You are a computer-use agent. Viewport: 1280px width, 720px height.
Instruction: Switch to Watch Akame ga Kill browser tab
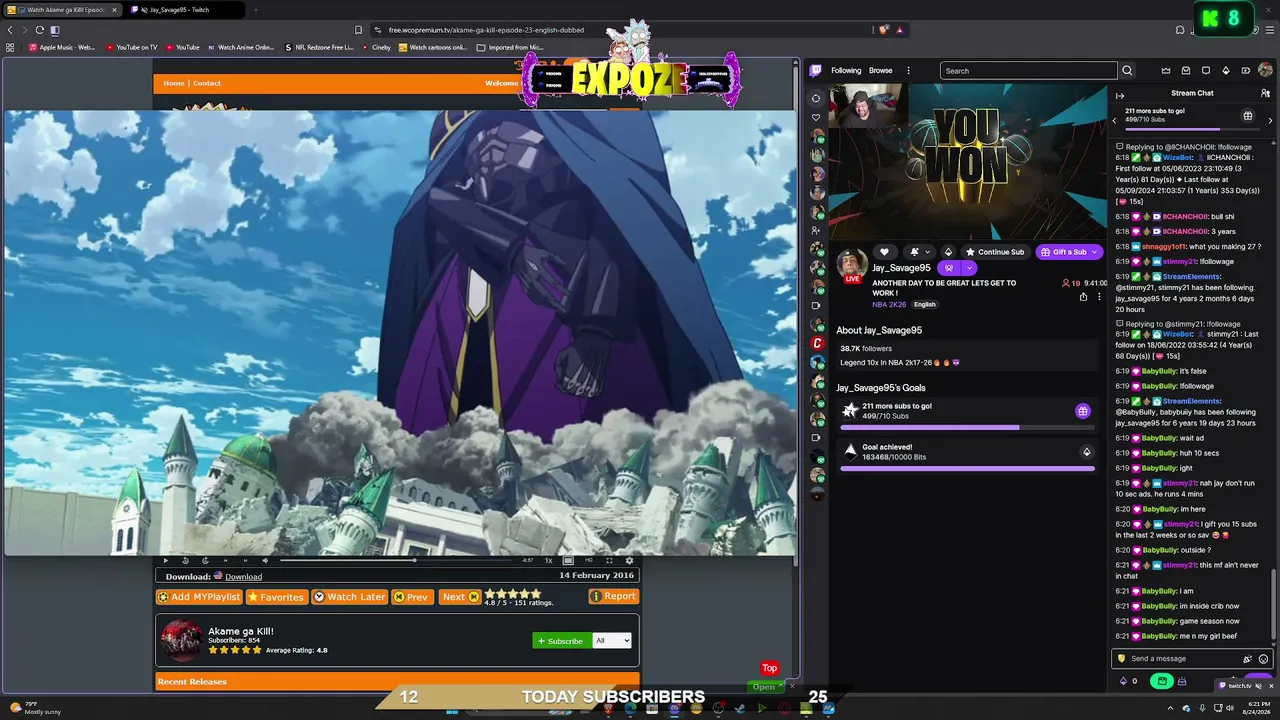[63, 10]
